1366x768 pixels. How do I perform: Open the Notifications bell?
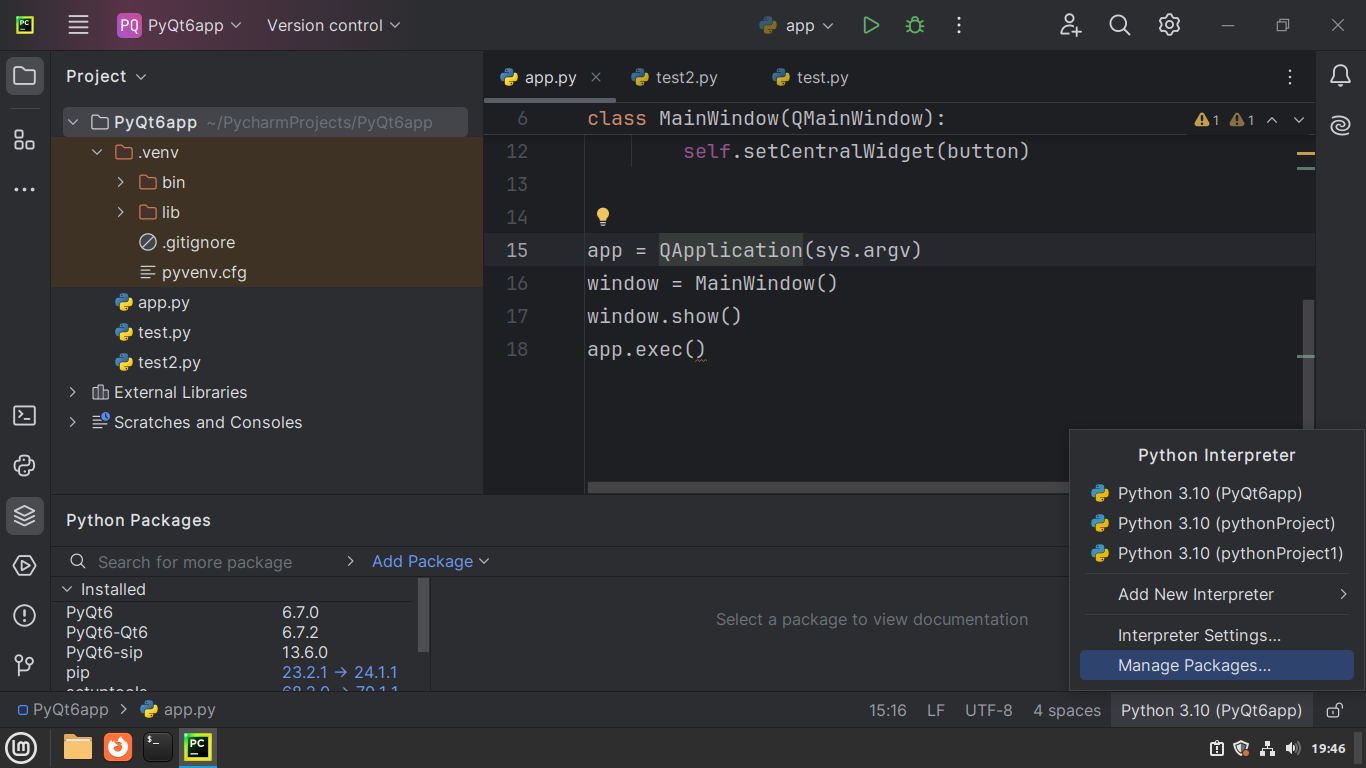point(1340,75)
